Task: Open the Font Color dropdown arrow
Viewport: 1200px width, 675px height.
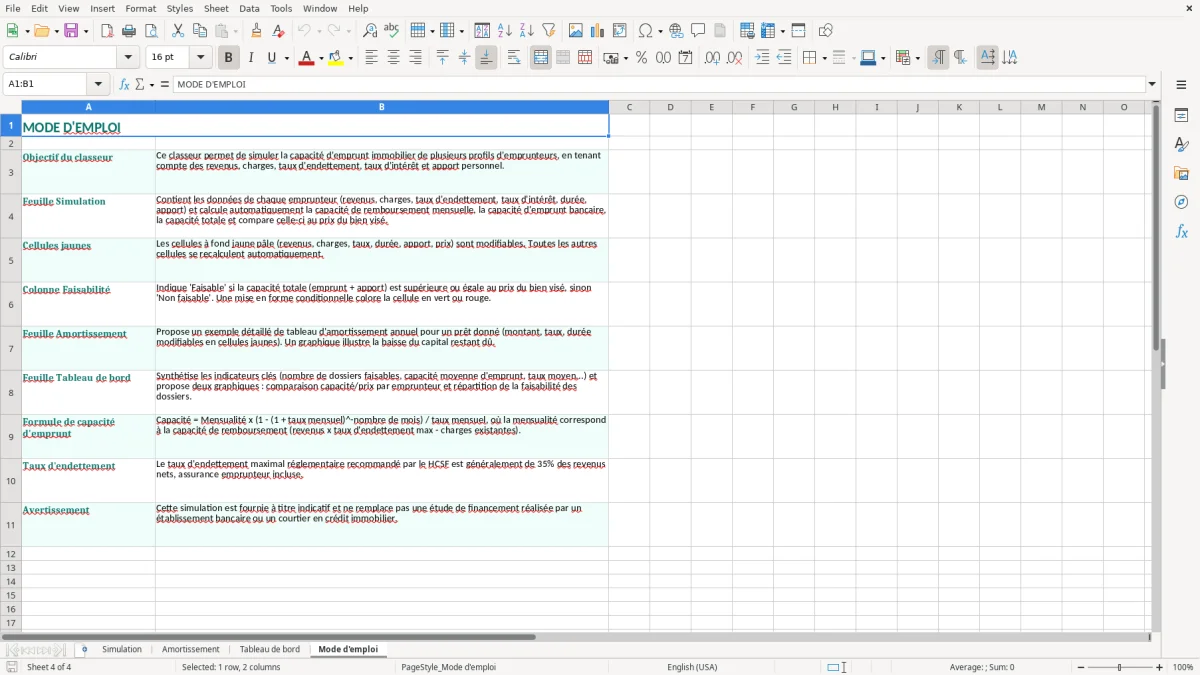Action: pyautogui.click(x=320, y=58)
